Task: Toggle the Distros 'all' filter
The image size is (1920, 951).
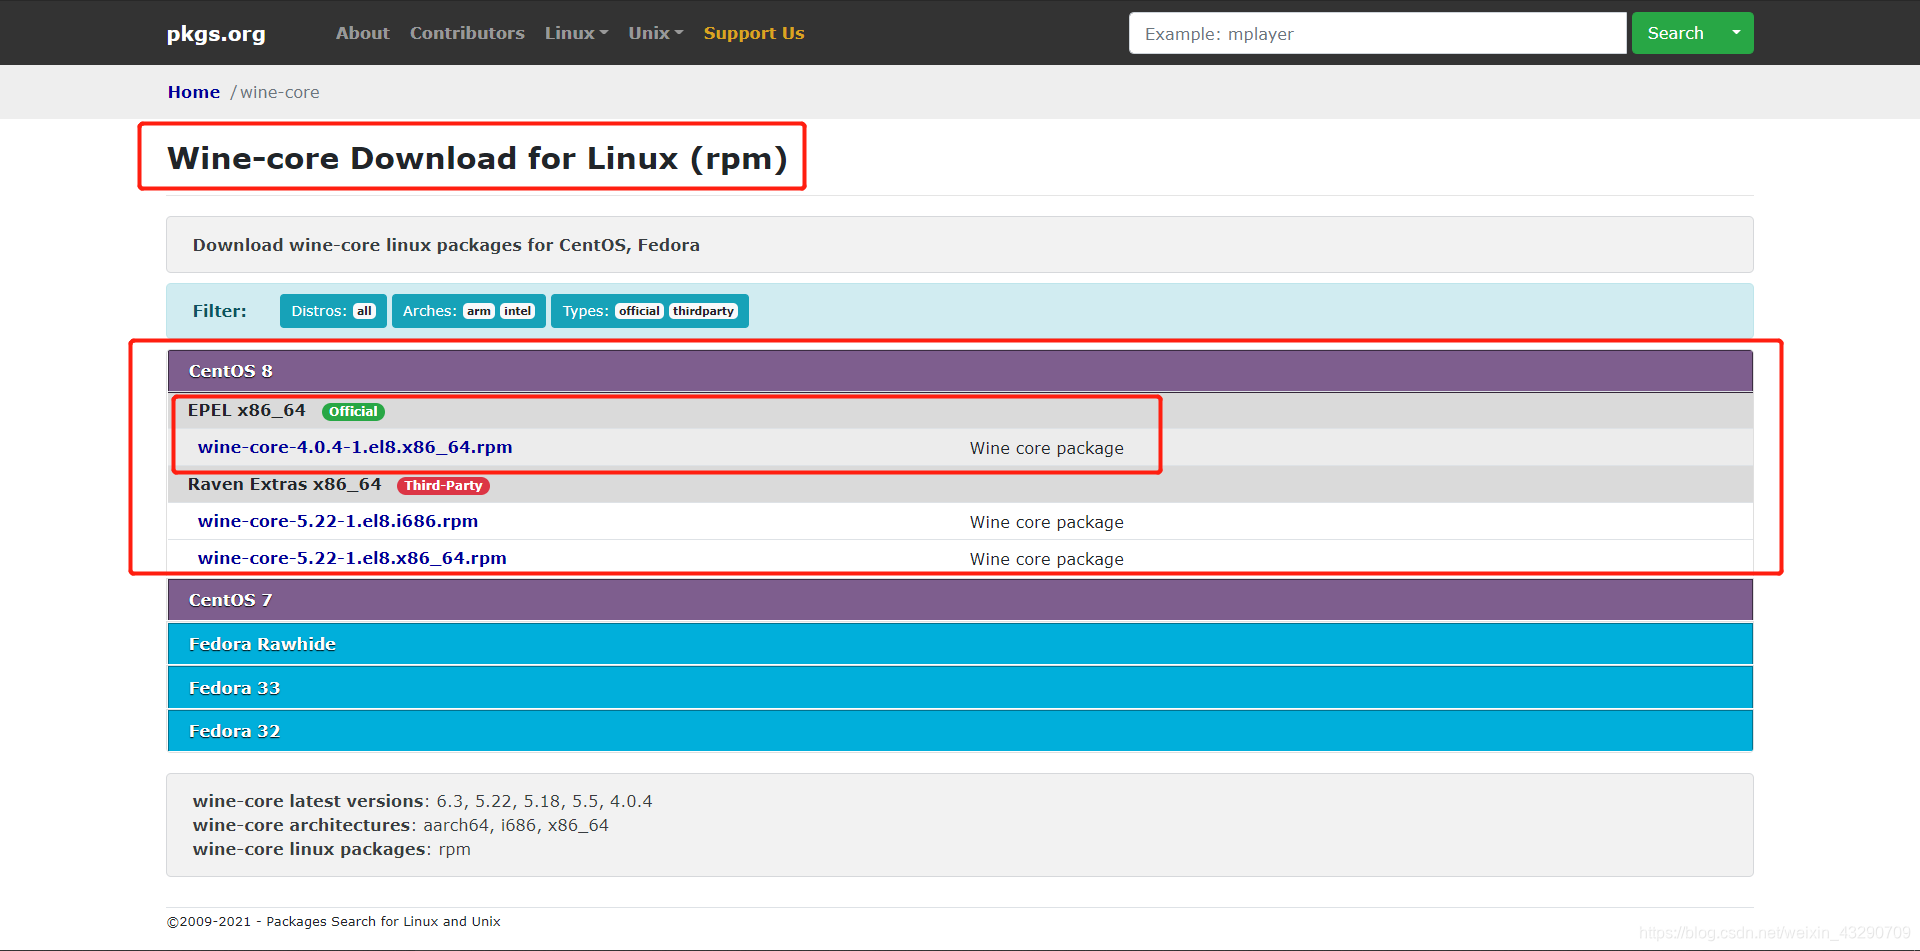Action: [x=364, y=311]
